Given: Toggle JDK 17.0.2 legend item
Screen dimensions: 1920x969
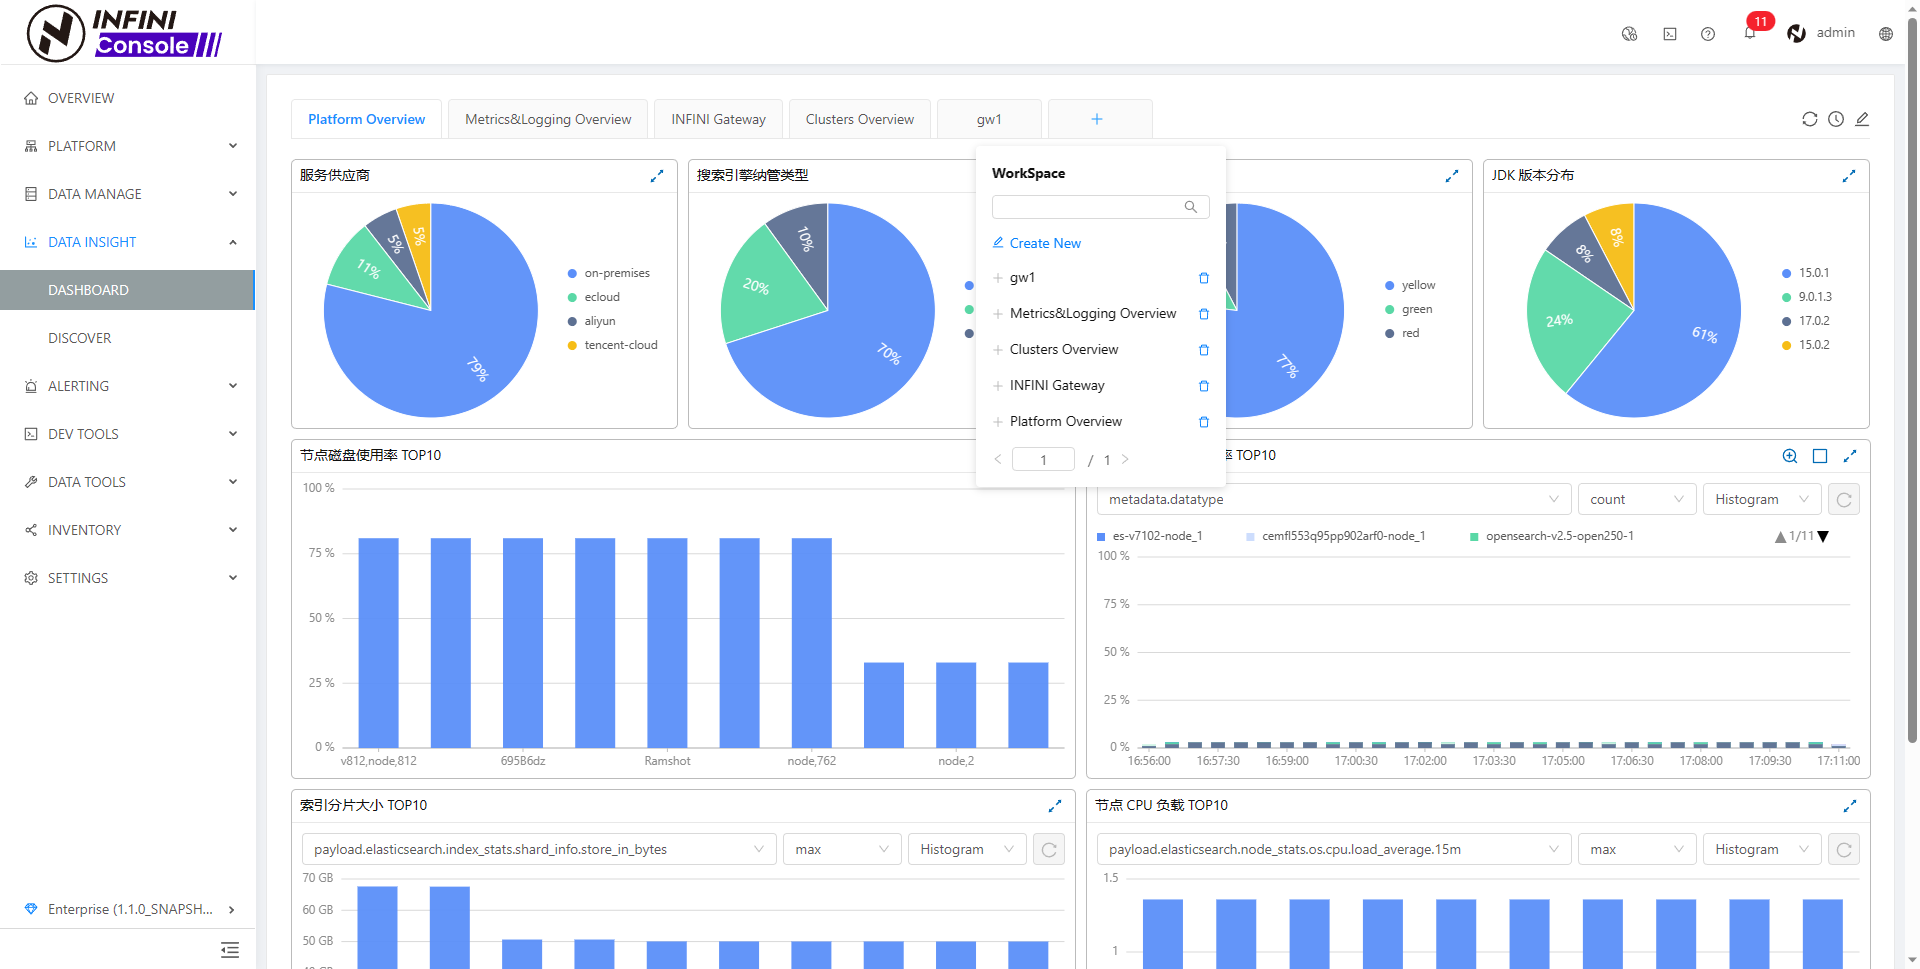Looking at the screenshot, I should (1806, 321).
